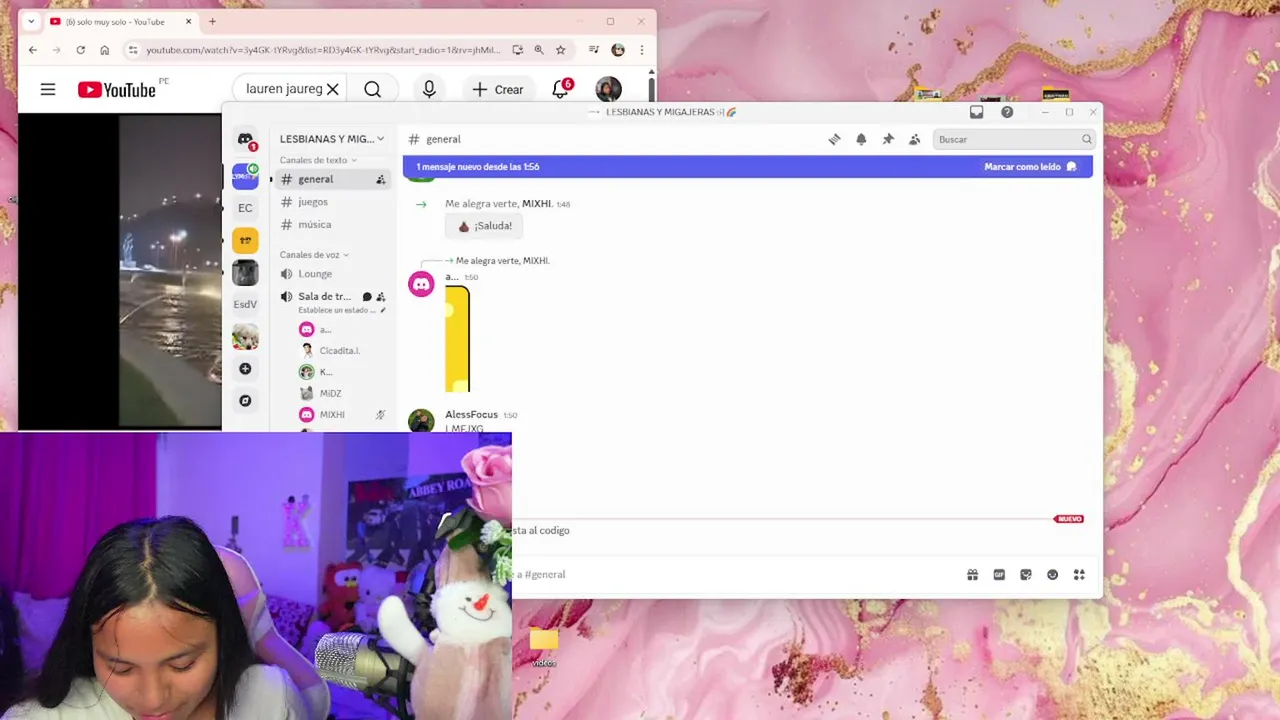Open the gift icon in message bar
The height and width of the screenshot is (720, 1280).
click(972, 575)
